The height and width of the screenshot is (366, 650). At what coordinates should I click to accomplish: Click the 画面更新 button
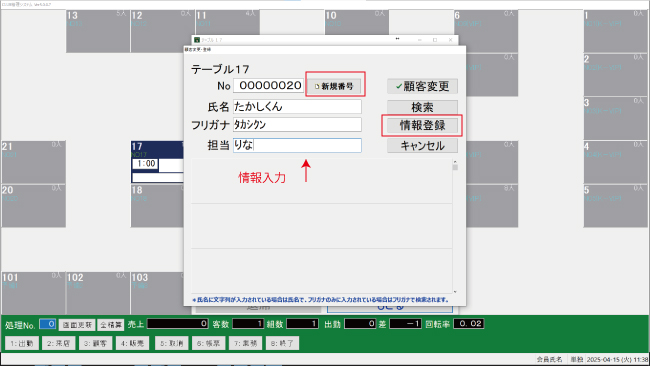(x=77, y=325)
